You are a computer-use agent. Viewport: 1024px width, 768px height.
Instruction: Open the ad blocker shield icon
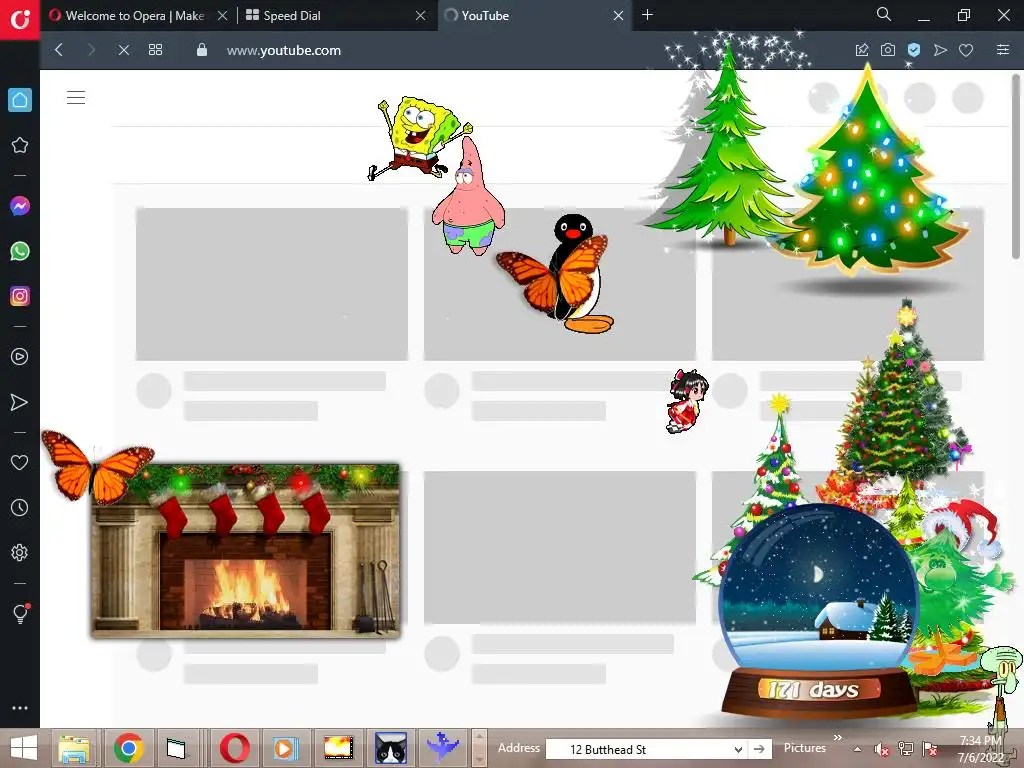tap(914, 50)
